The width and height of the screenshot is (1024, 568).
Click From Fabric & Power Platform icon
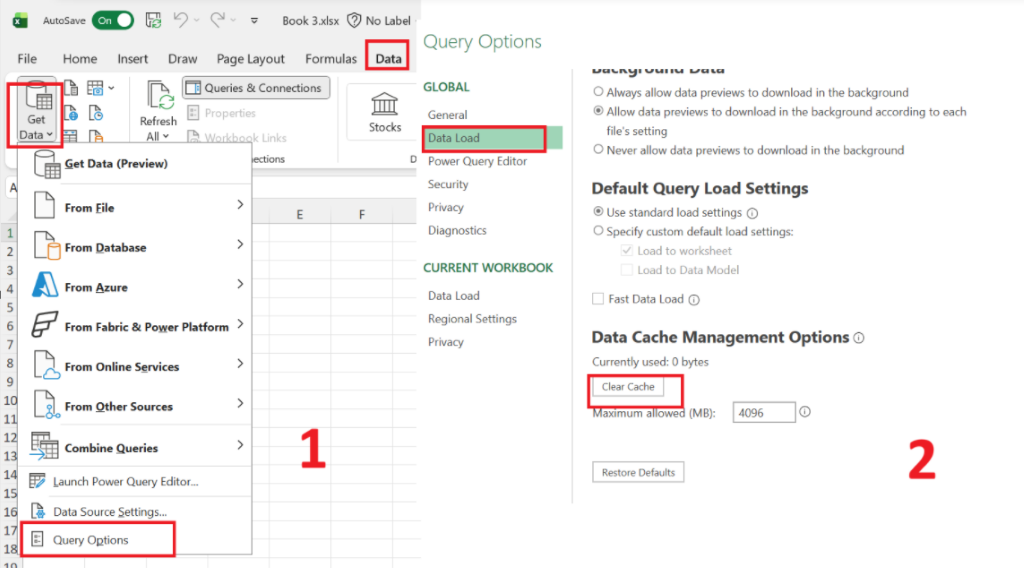[44, 324]
